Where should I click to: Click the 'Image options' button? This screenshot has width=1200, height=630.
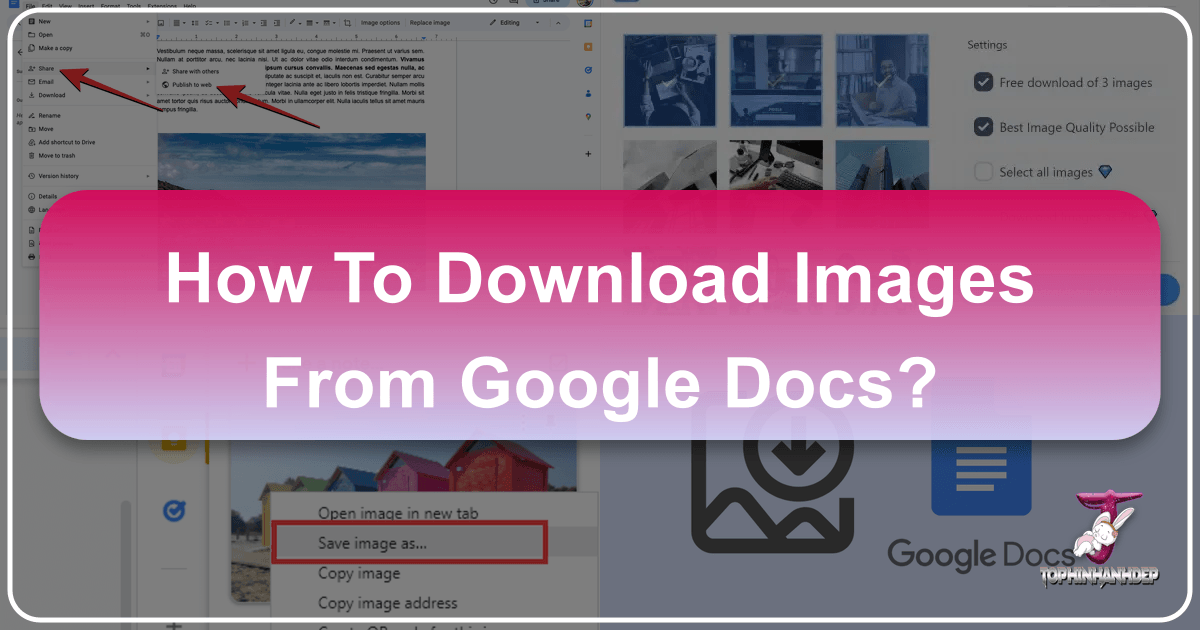(x=380, y=22)
